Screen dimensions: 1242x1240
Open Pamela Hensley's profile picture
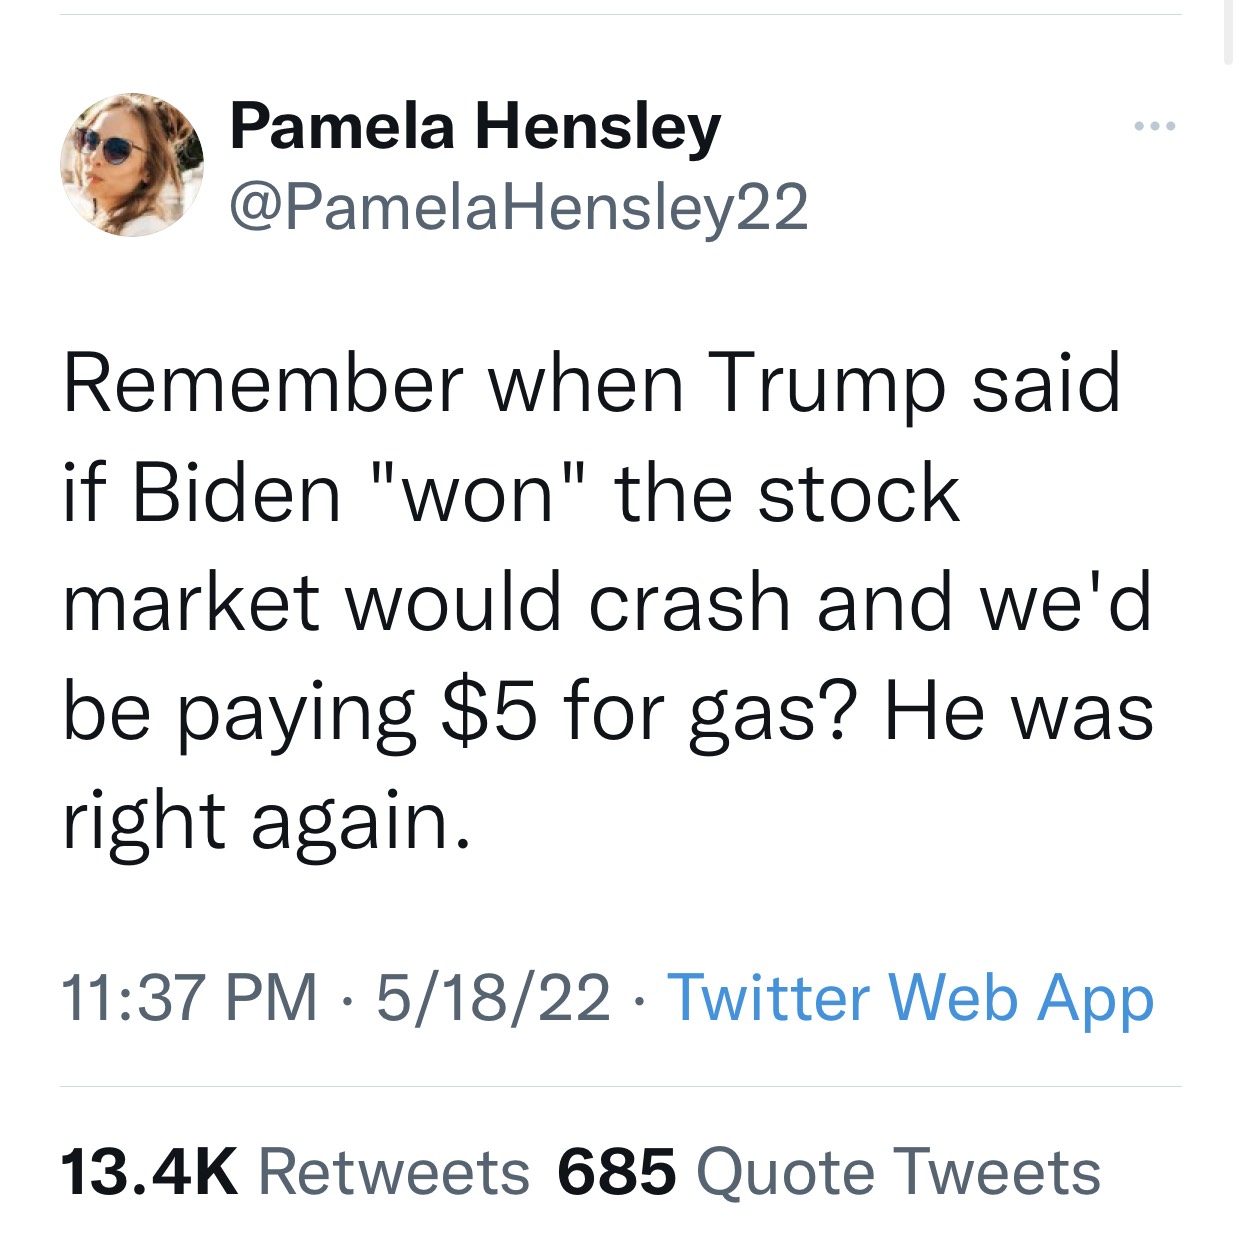click(132, 165)
